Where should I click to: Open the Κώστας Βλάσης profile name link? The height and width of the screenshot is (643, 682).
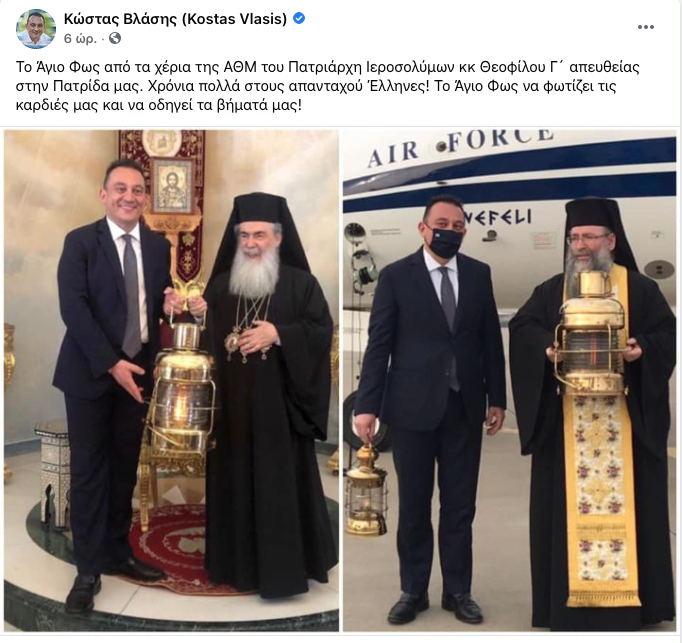(175, 19)
